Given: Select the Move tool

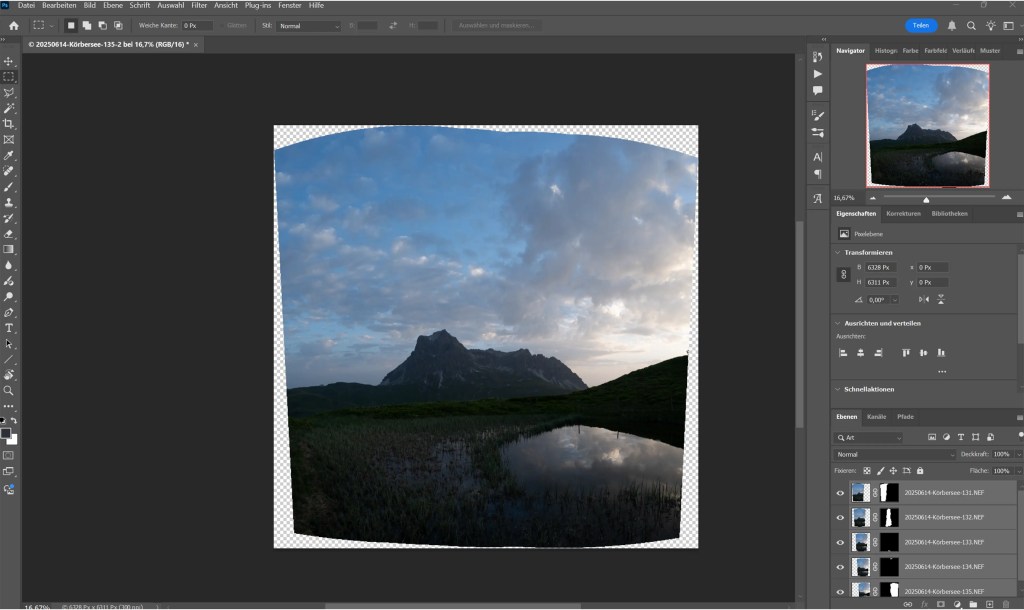Looking at the screenshot, I should click(x=9, y=62).
